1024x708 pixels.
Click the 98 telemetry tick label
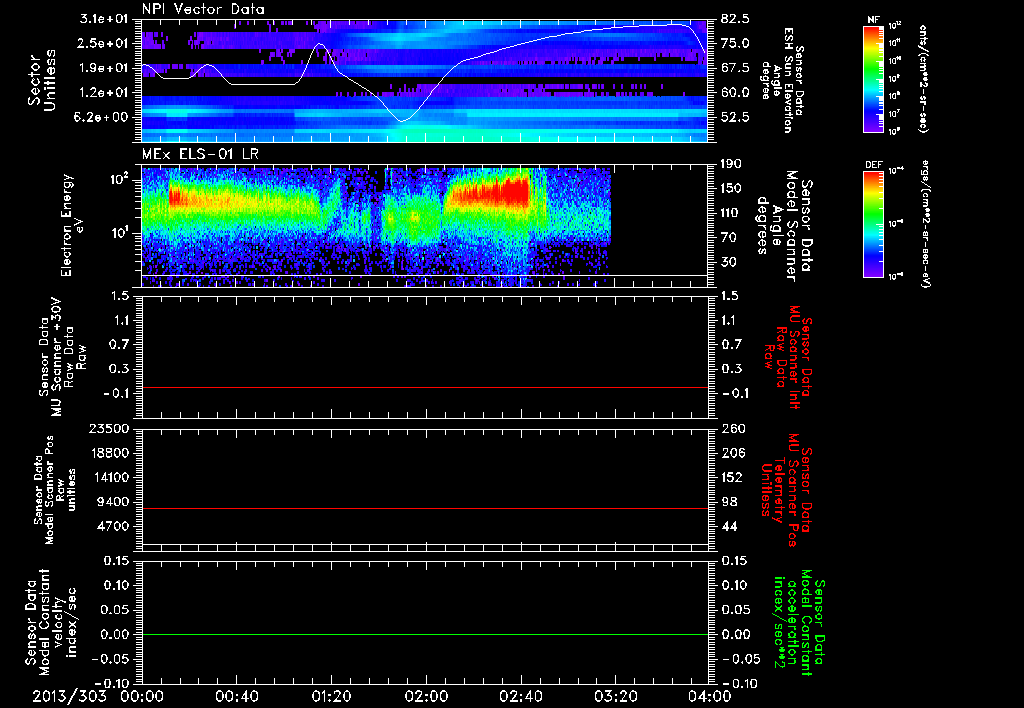click(x=729, y=502)
